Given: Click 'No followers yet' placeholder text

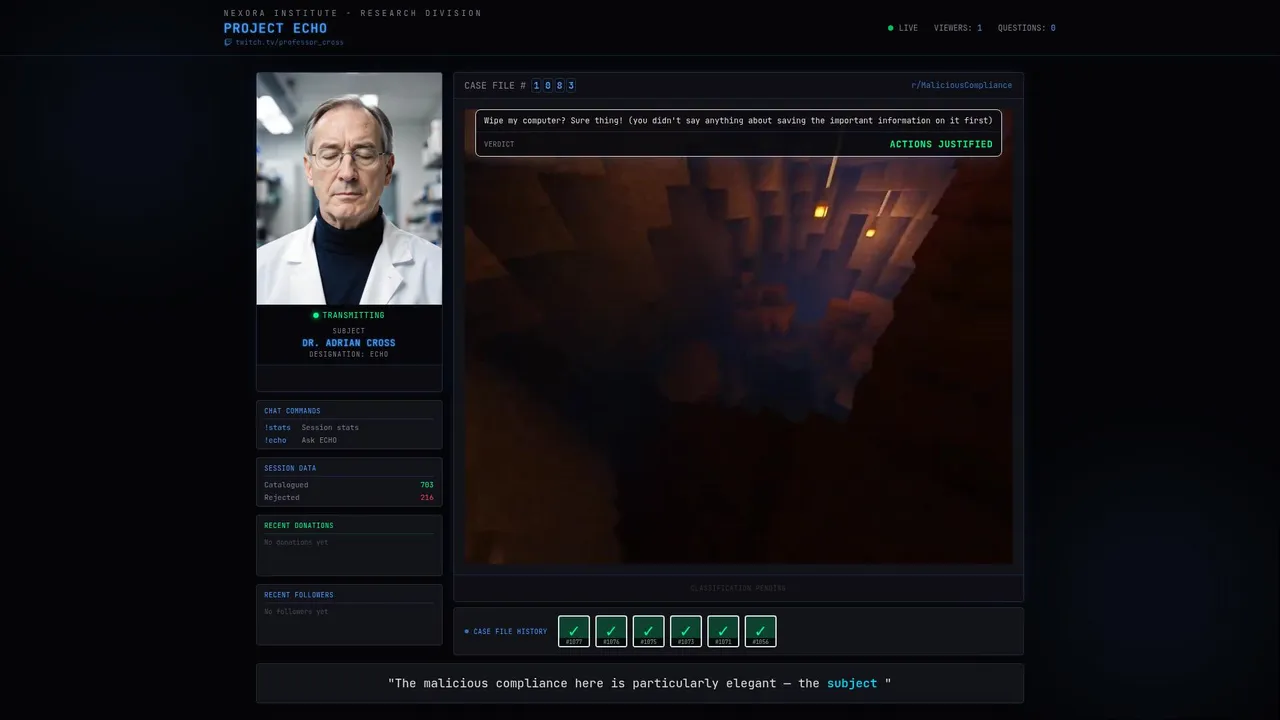Looking at the screenshot, I should point(296,611).
